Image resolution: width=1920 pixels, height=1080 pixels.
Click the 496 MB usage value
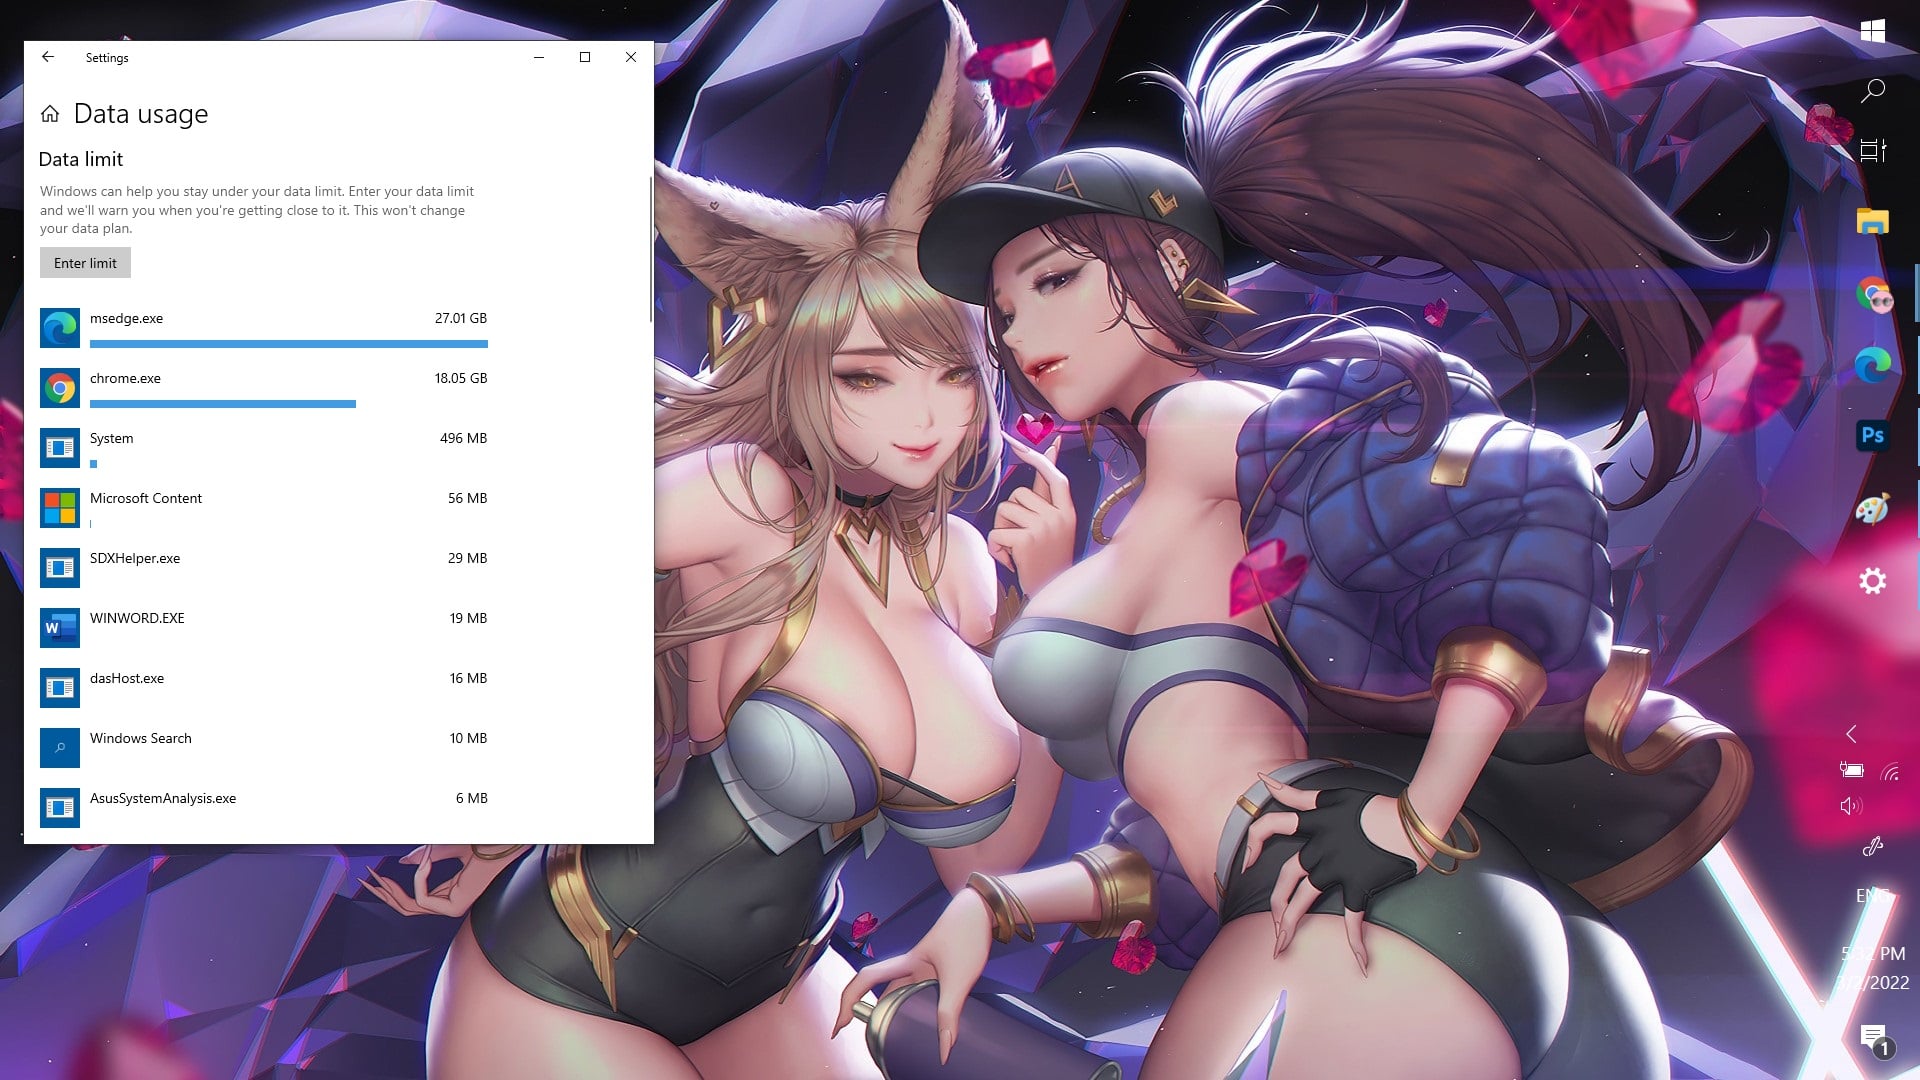(464, 438)
